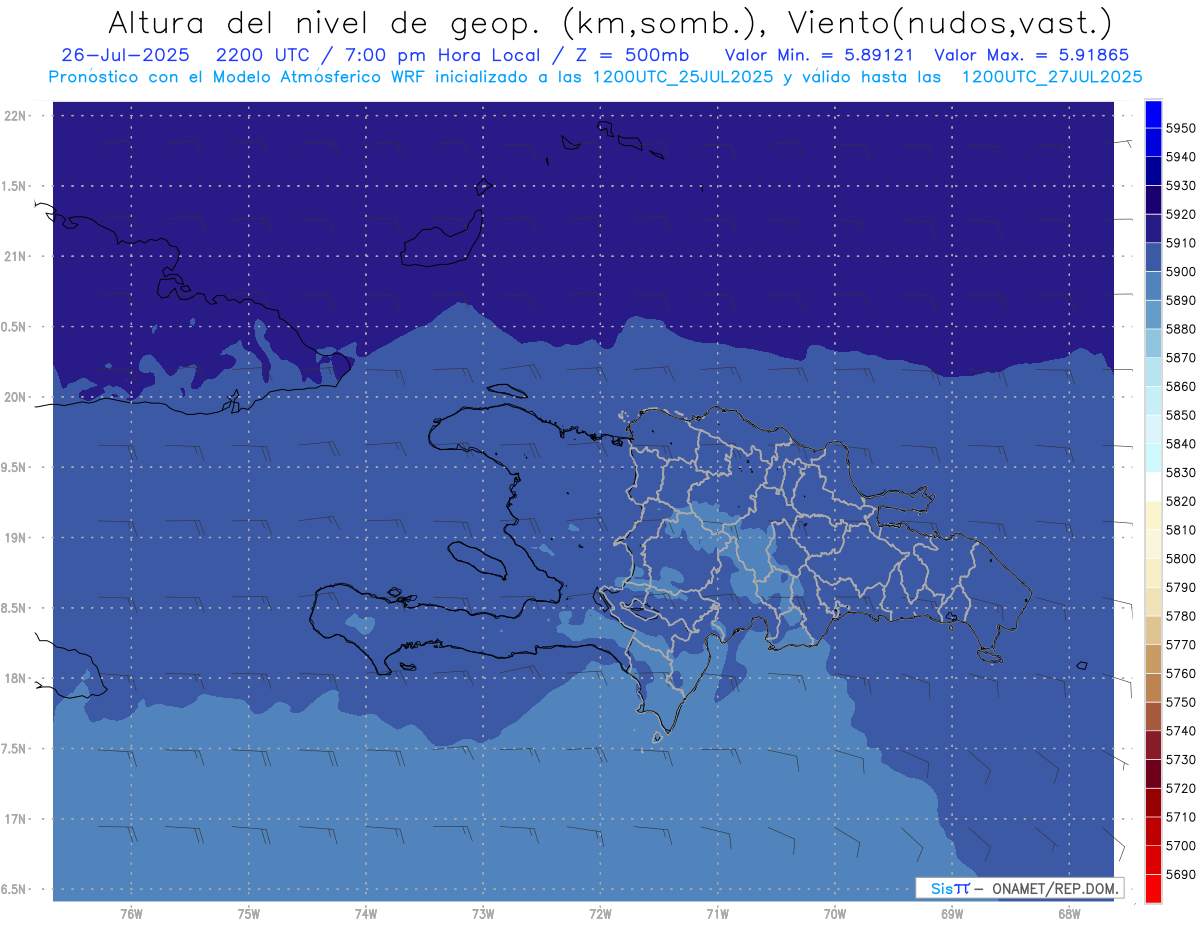Viewport: 1200px width, 927px height.
Task: Click the bright blue swatch atop the color bar
Action: [x=1153, y=113]
